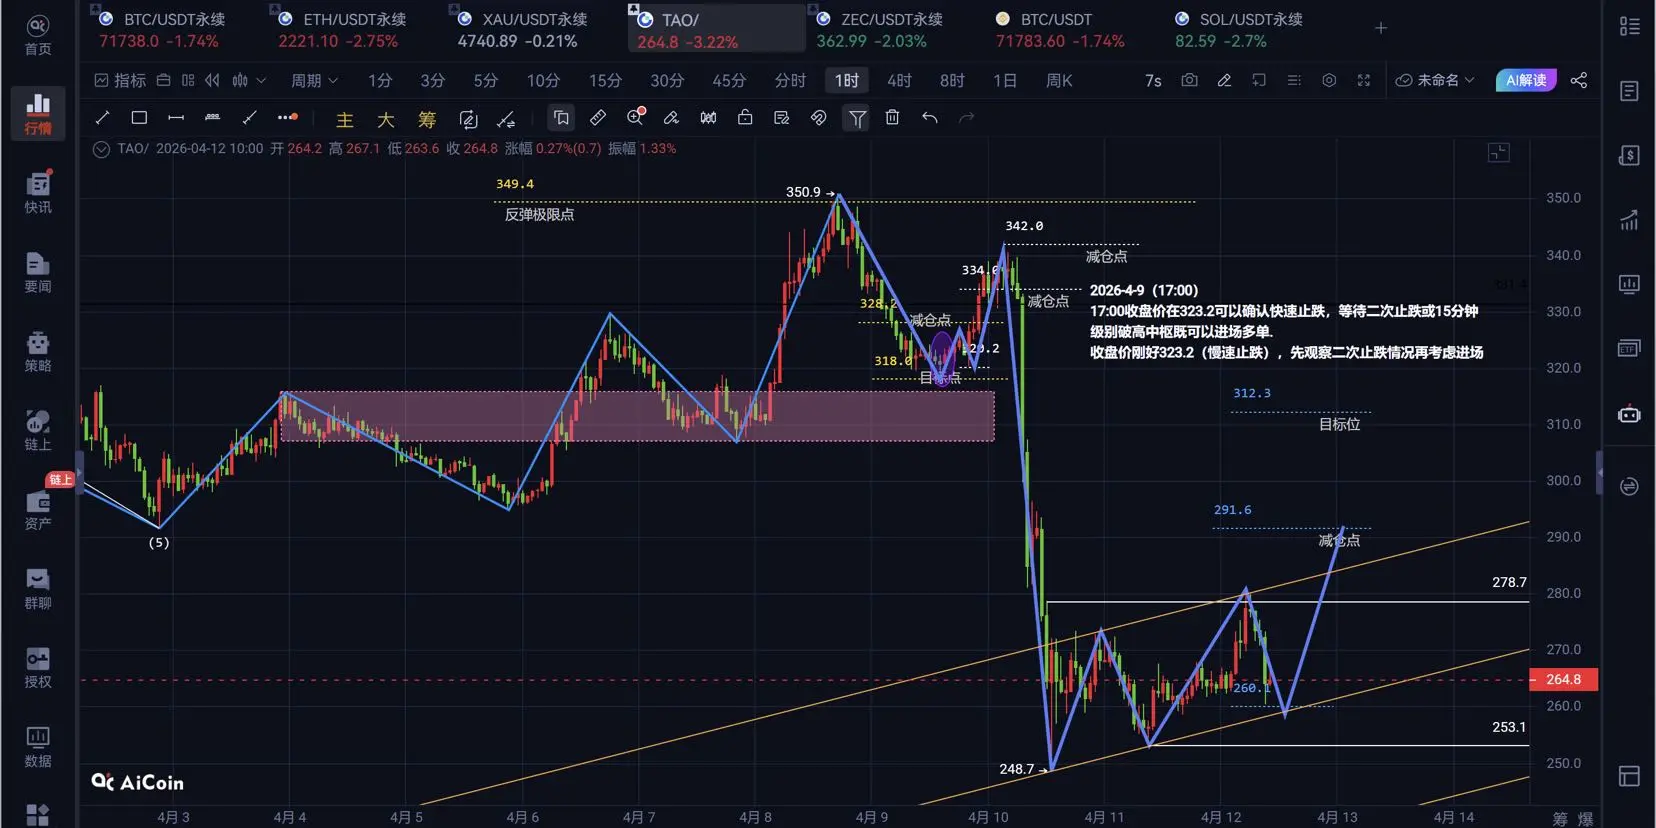Toggle the 主 main-force indicator

click(344, 120)
